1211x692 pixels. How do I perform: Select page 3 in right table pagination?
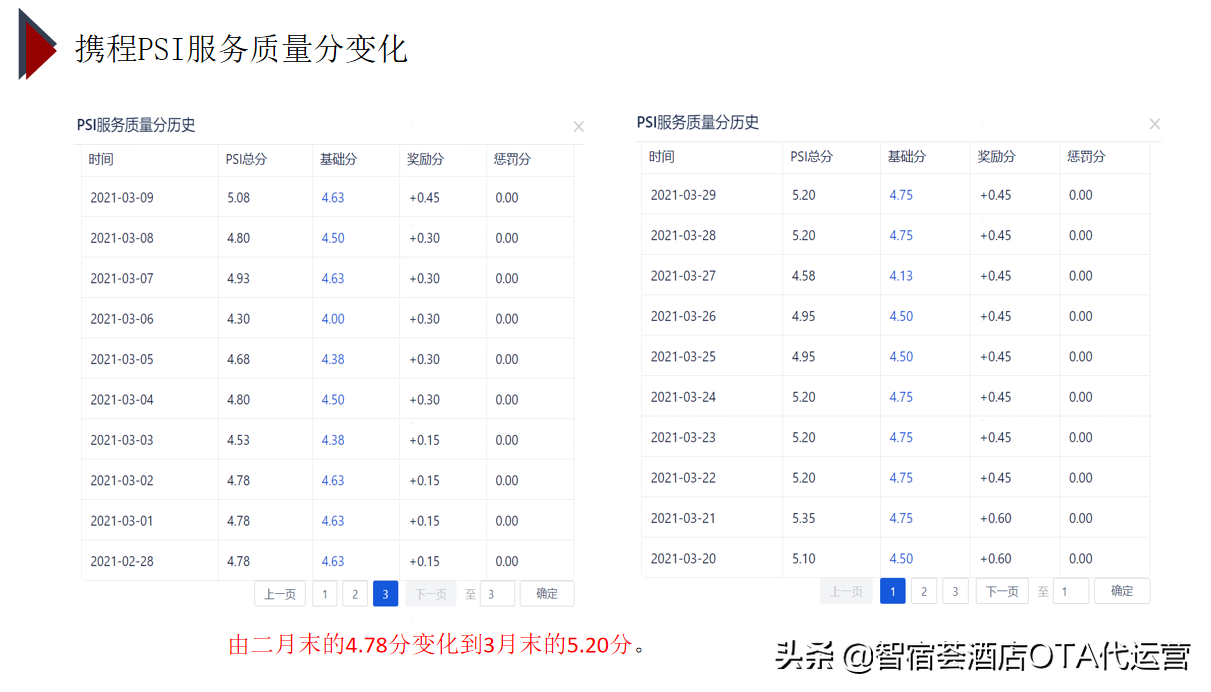pyautogui.click(x=955, y=591)
